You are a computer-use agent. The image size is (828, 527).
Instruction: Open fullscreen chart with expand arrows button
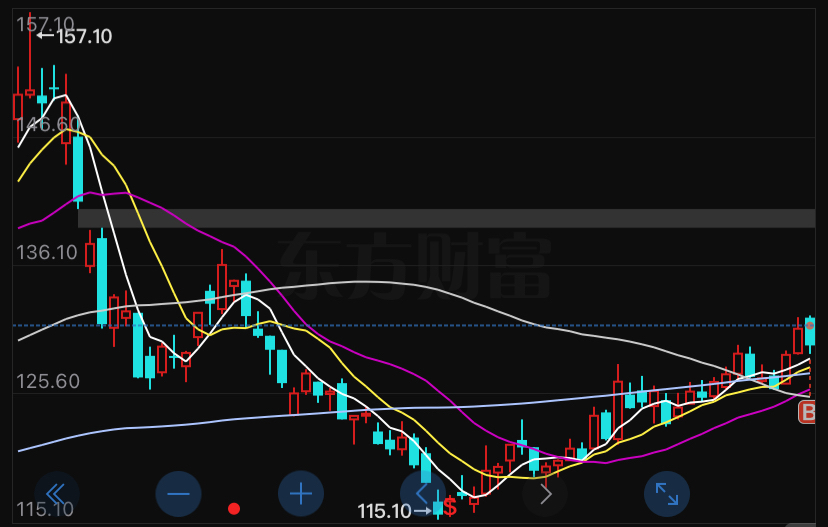coord(667,494)
